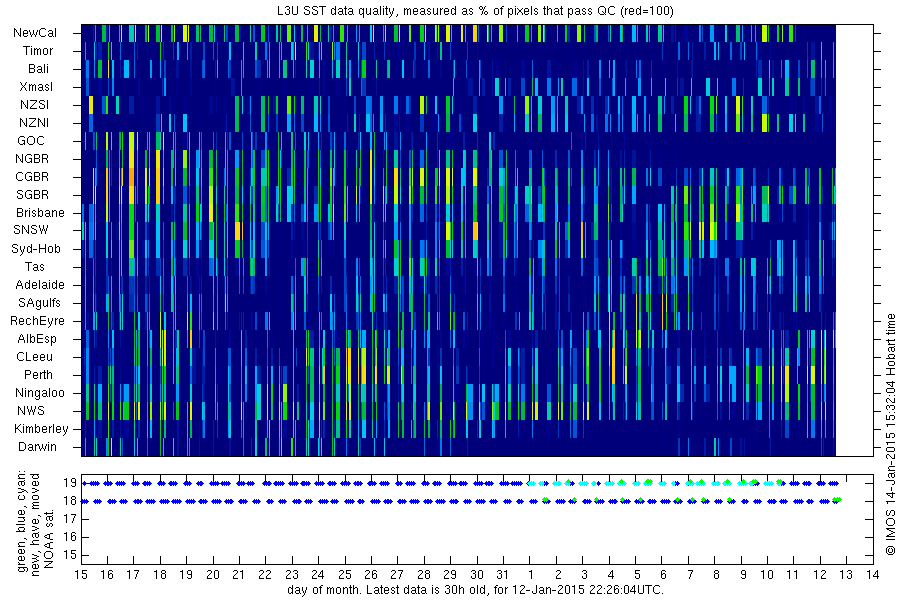Viewport: 900px width, 600px height.
Task: Click satellite axis label 19
Action: tap(70, 483)
